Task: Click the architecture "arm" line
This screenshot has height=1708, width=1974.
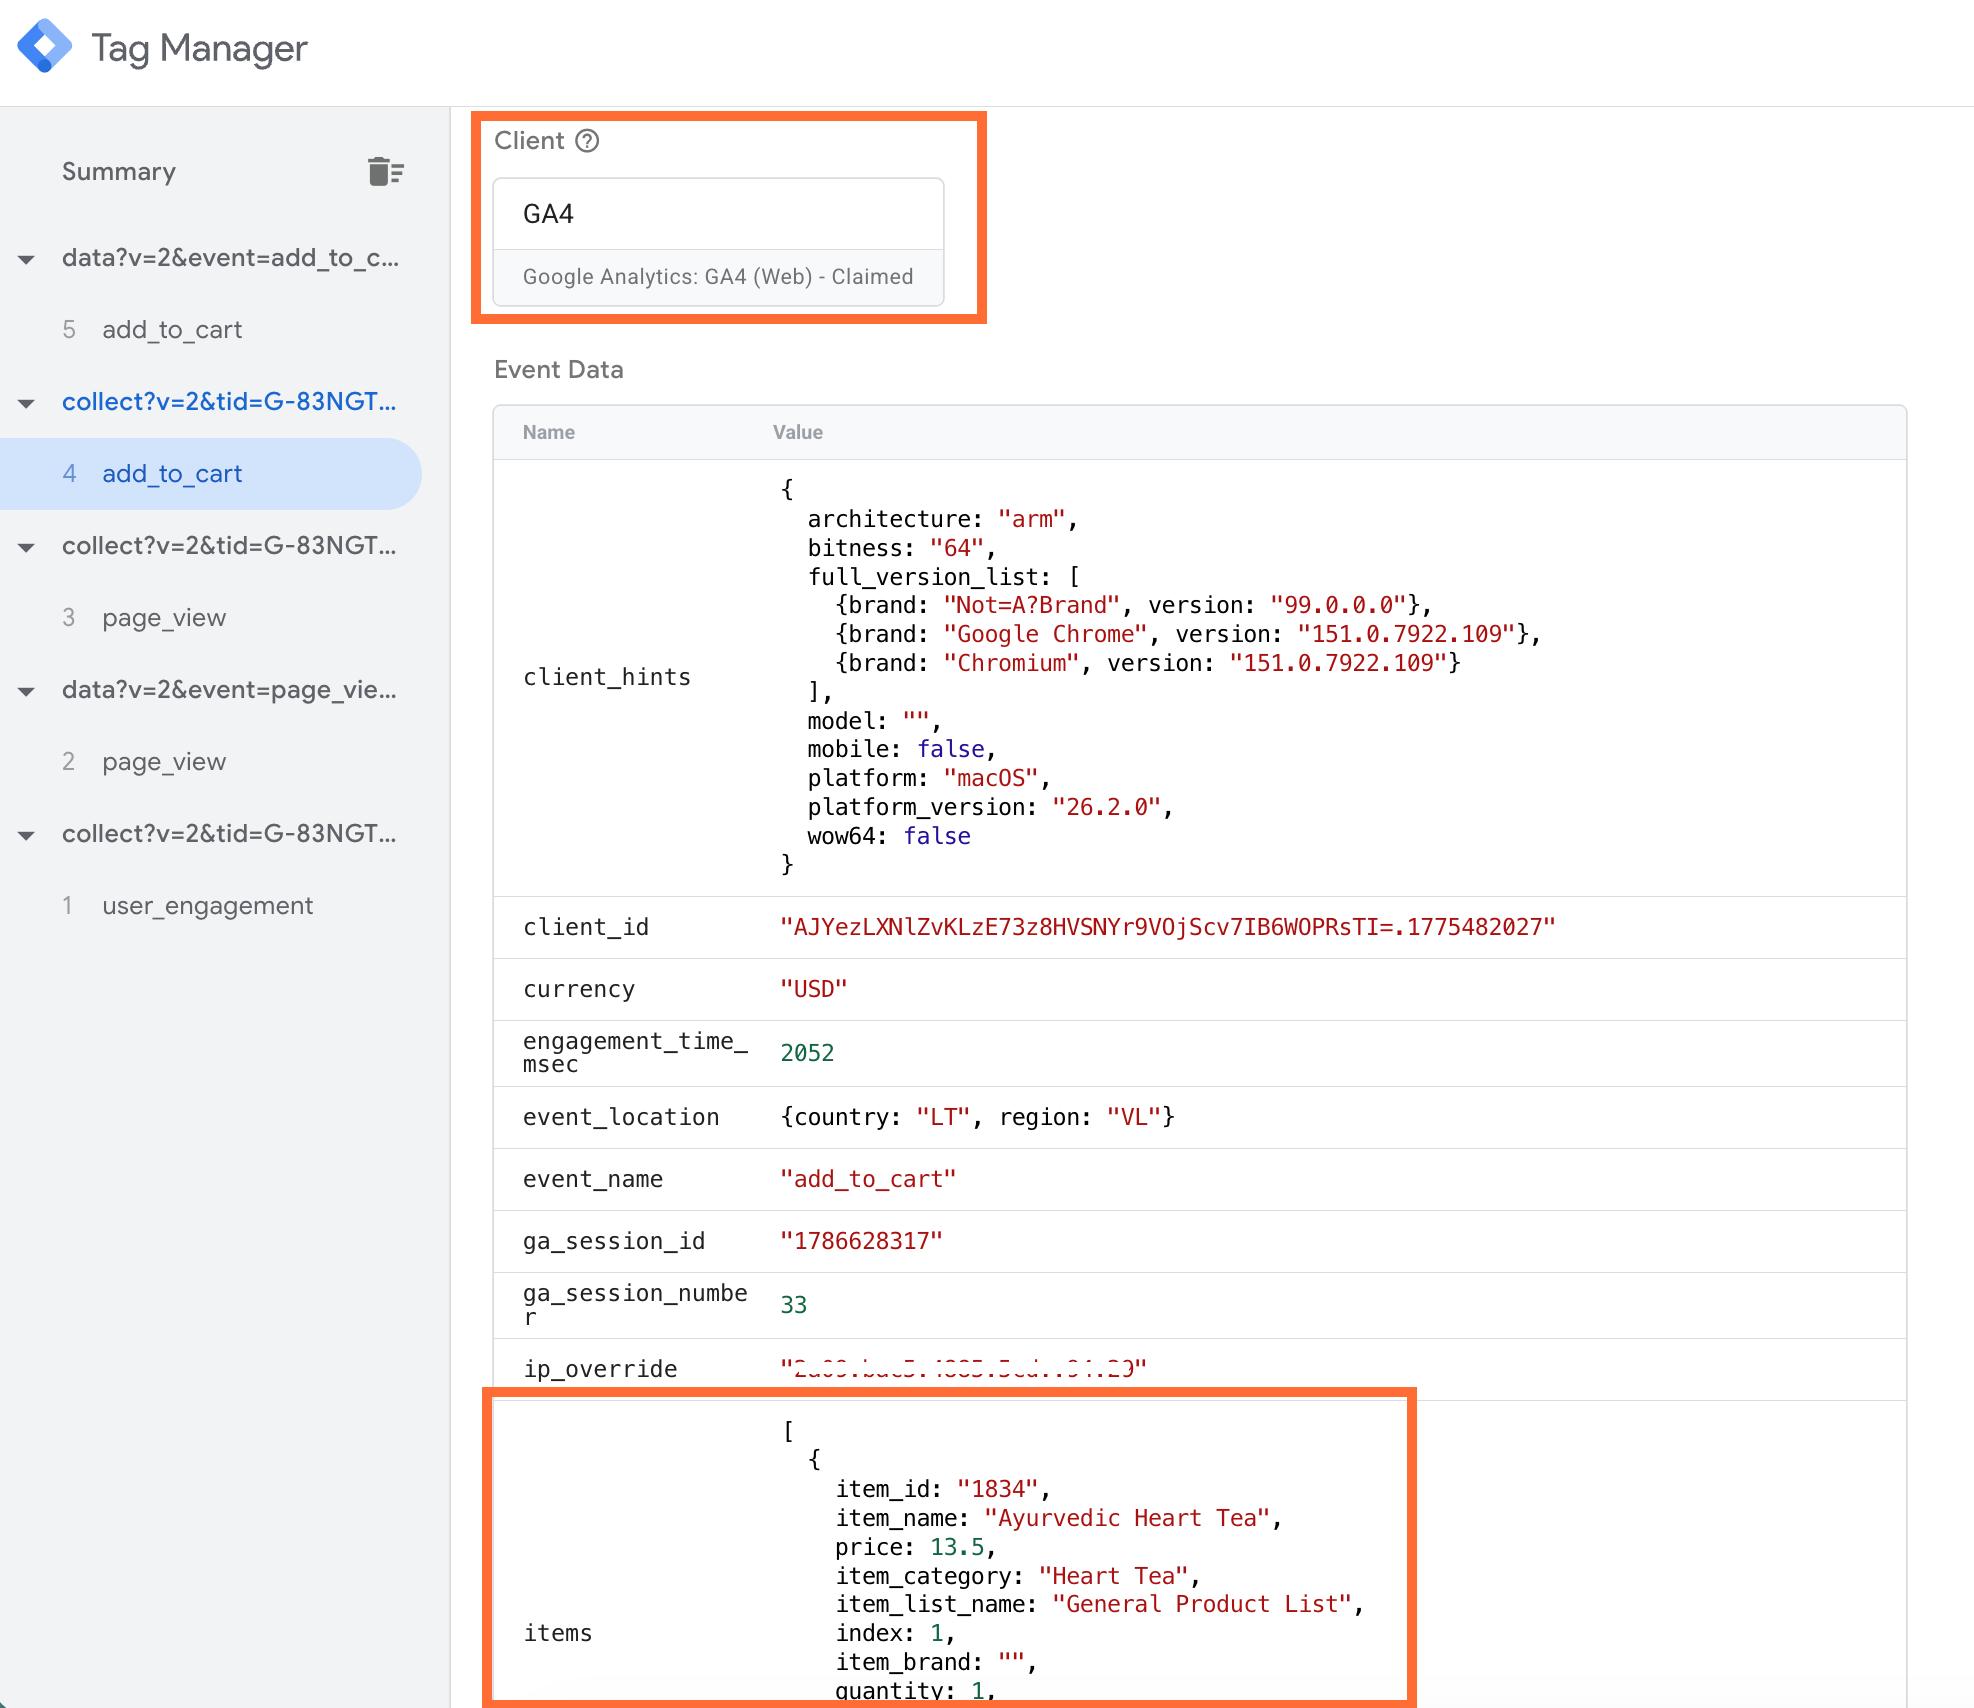Action: [x=942, y=519]
